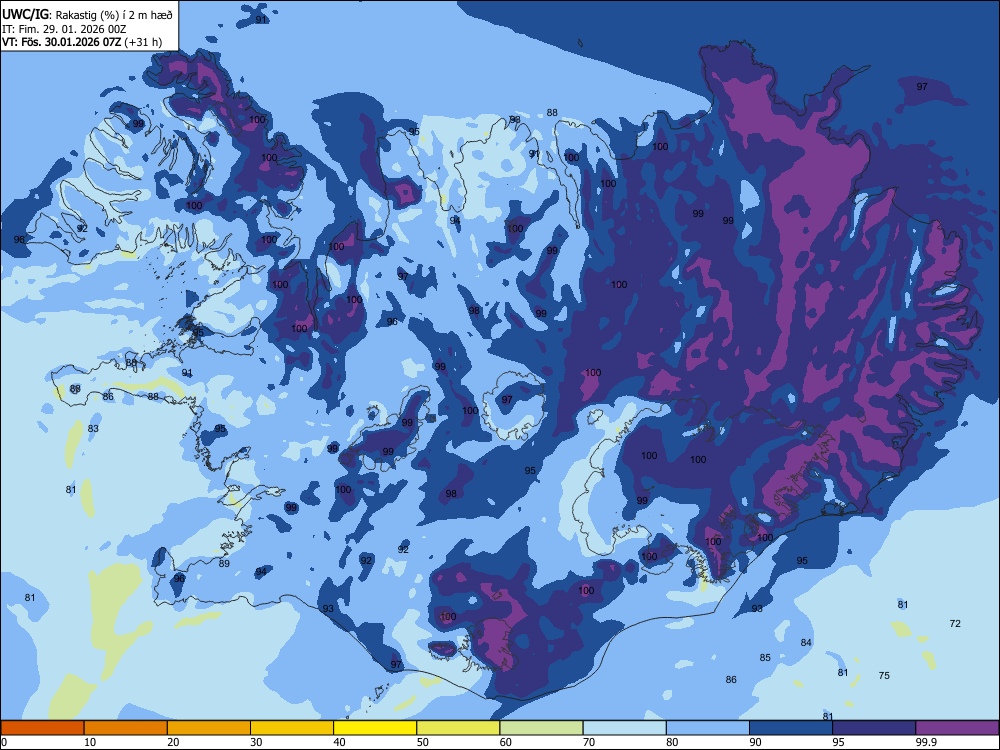Choose the medium blue 80–90 legend swatch
This screenshot has width=1000, height=750.
708,728
